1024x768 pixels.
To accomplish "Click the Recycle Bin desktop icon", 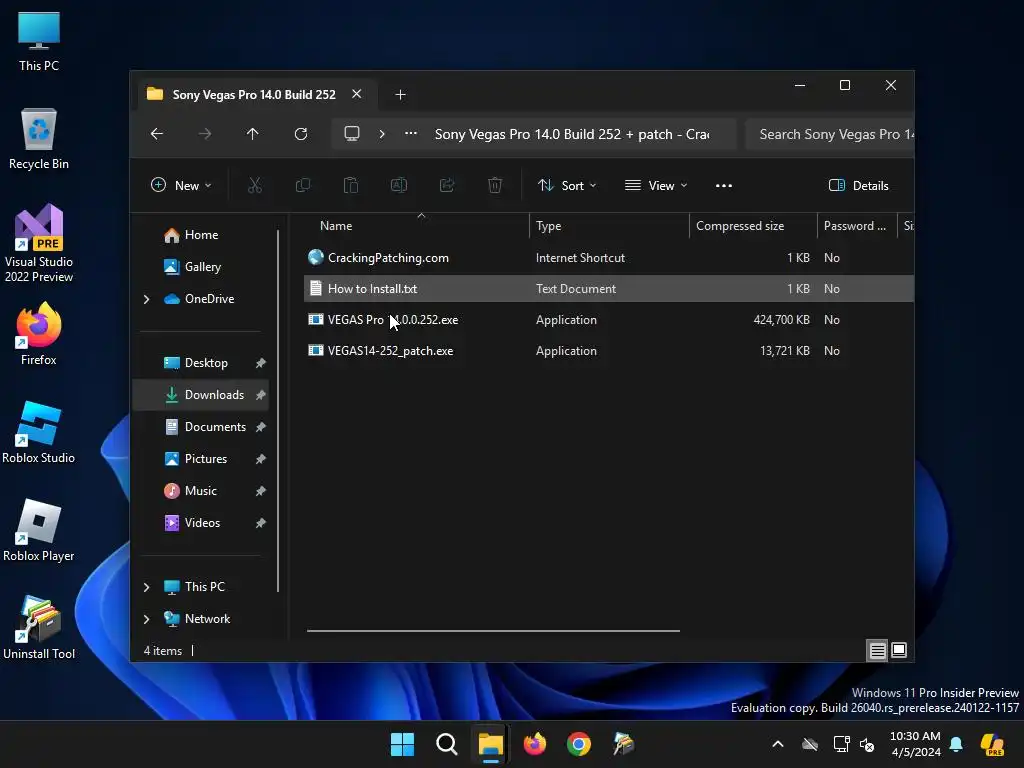I will (x=39, y=139).
